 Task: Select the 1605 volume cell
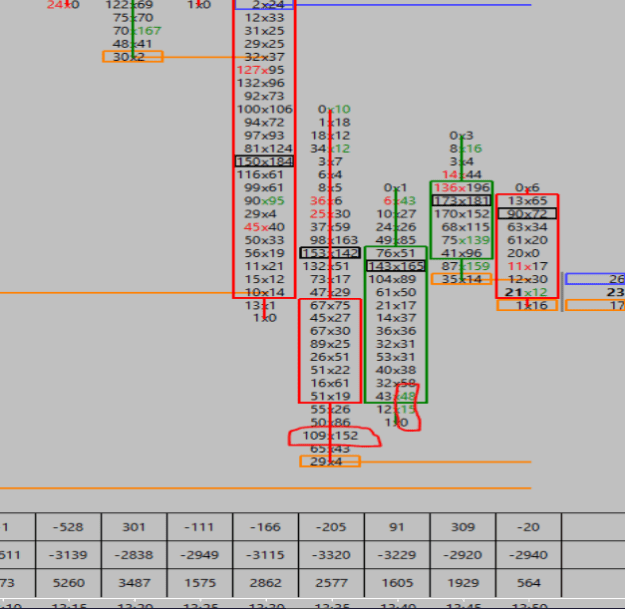coord(397,583)
